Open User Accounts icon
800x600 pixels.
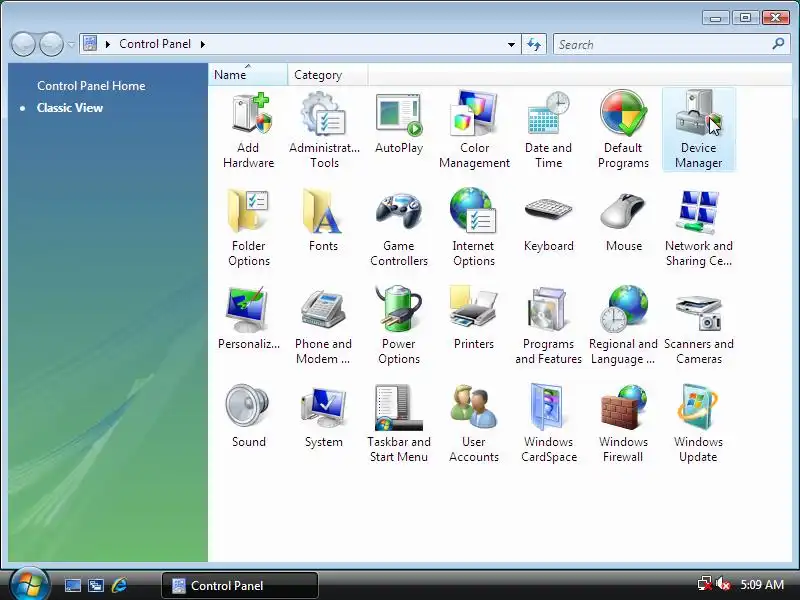(x=473, y=424)
